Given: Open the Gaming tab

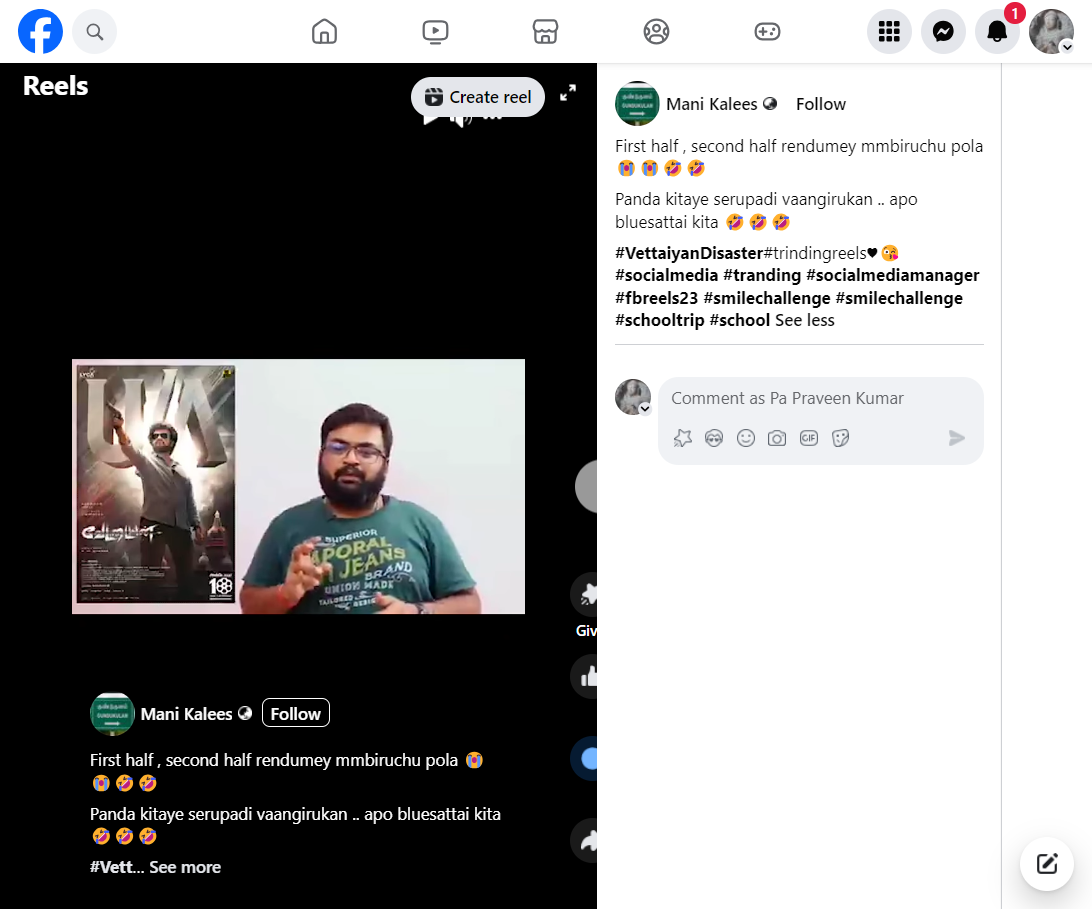Looking at the screenshot, I should 767,31.
